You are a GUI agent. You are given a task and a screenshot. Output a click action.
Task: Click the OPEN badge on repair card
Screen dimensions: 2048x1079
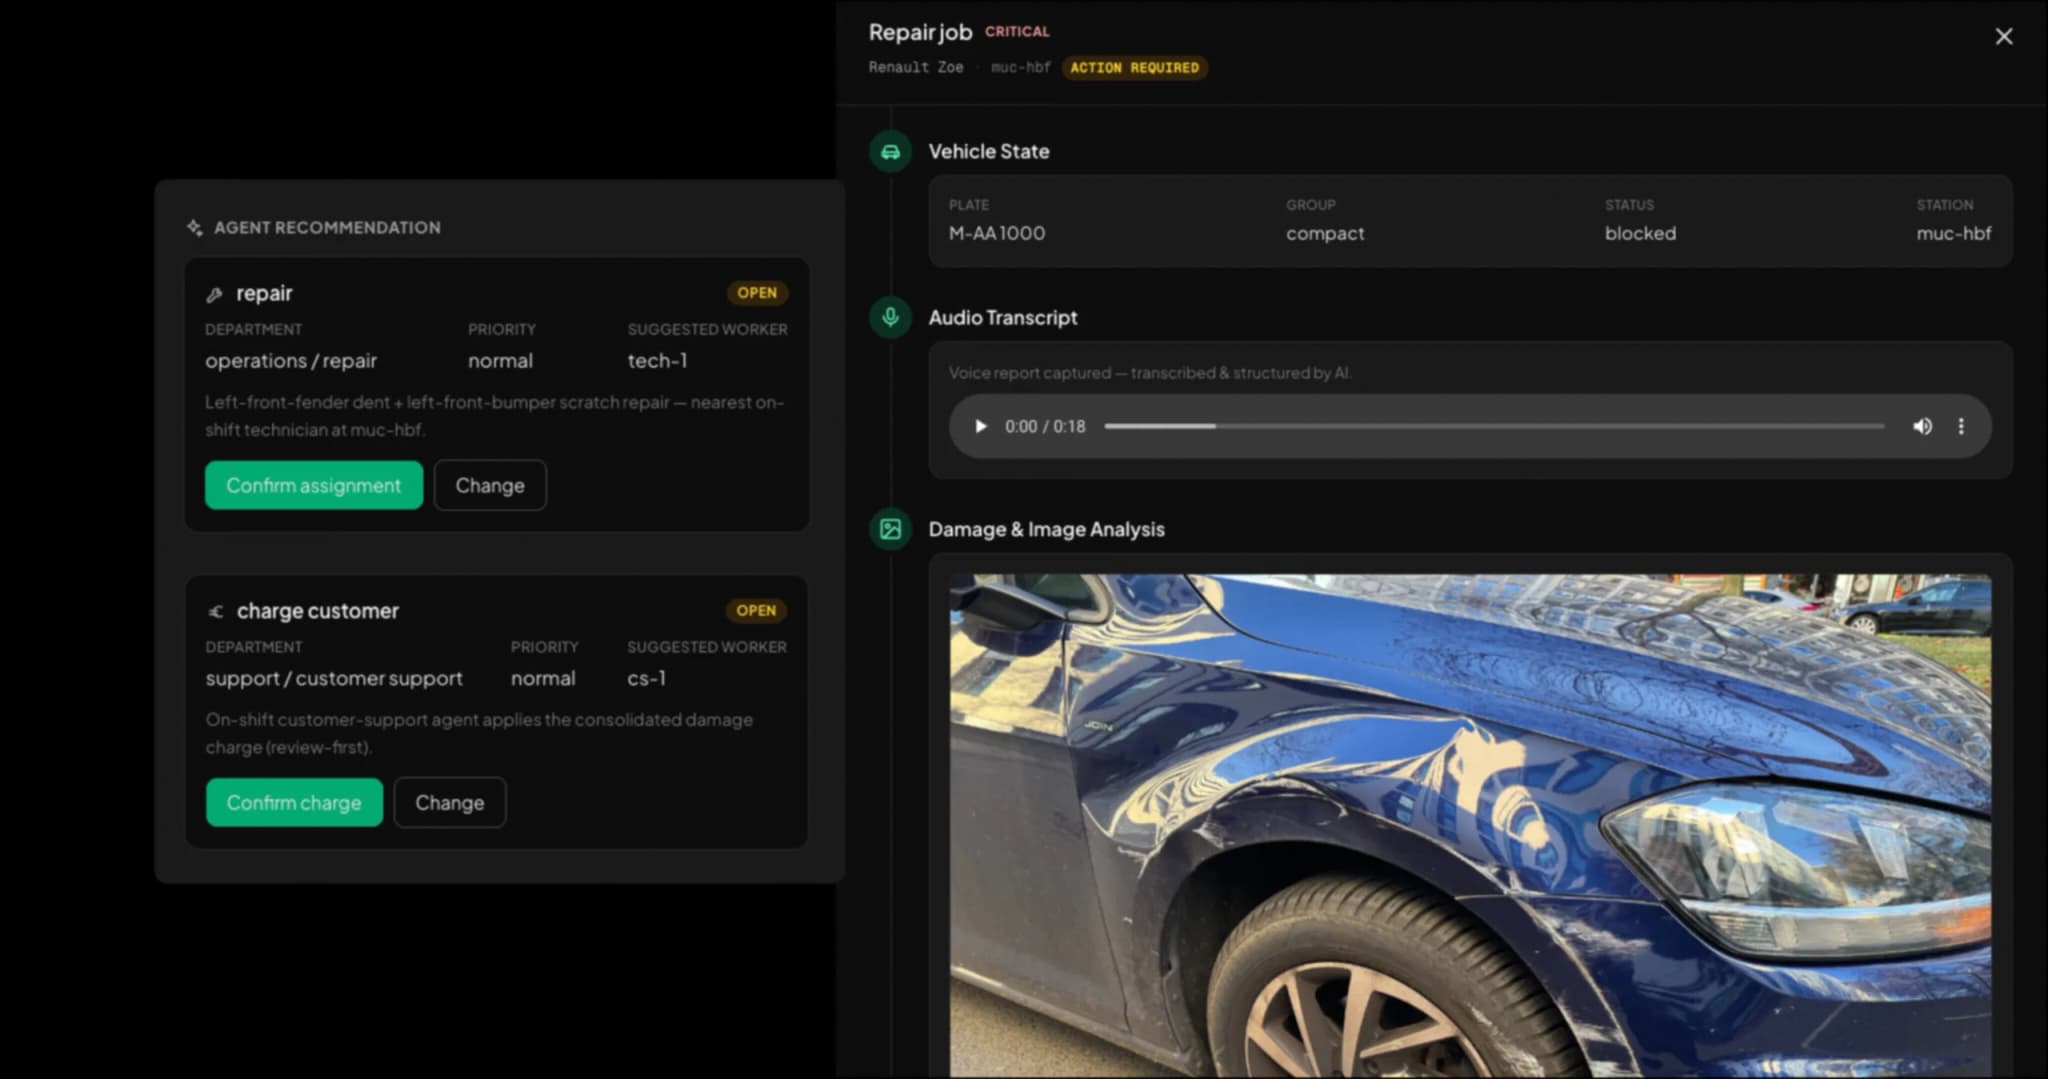757,293
